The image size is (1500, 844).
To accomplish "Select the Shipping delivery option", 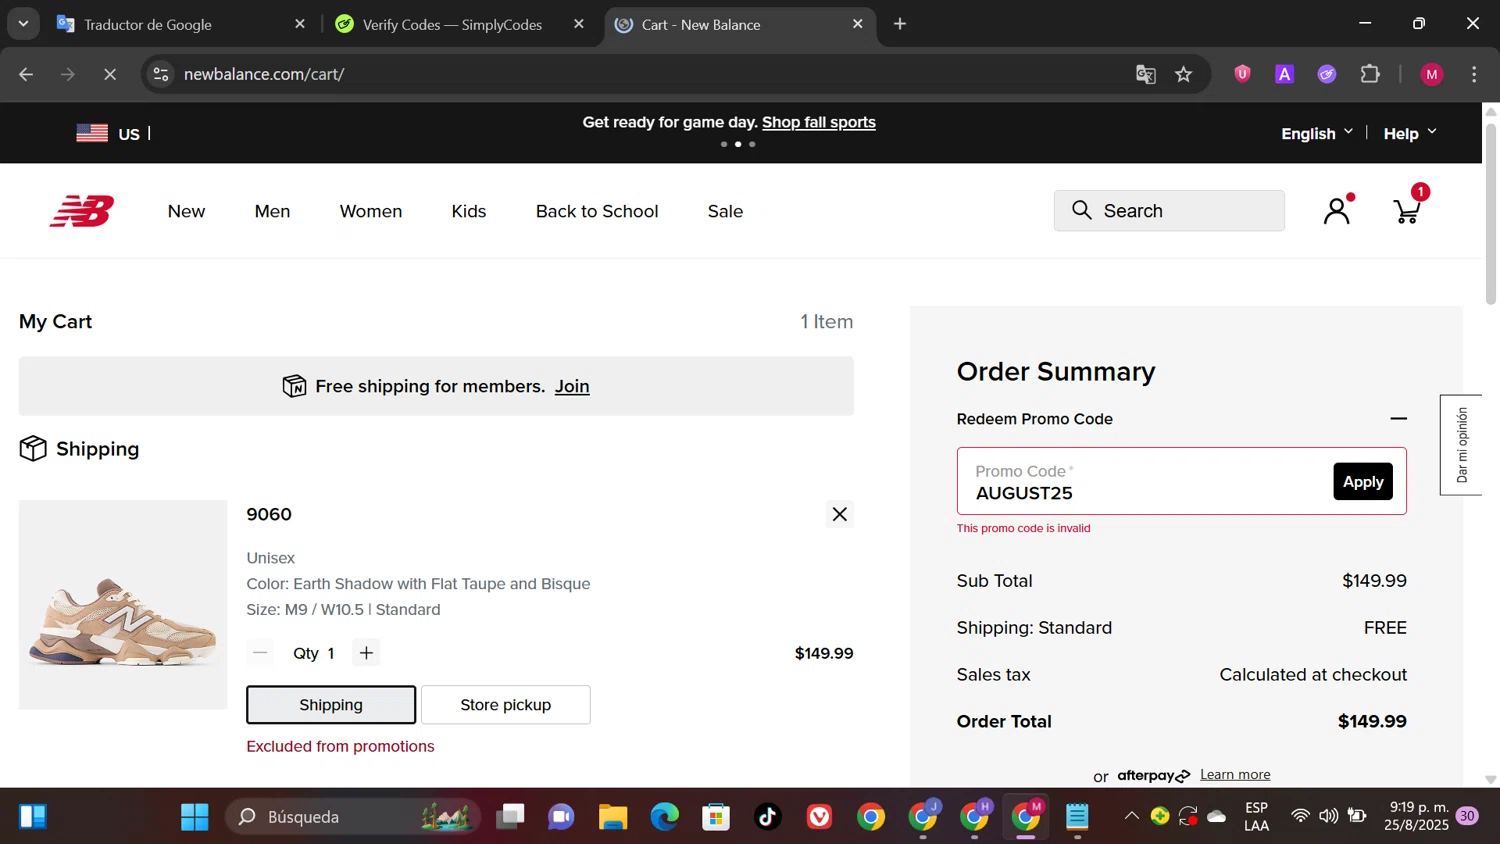I will pos(331,705).
